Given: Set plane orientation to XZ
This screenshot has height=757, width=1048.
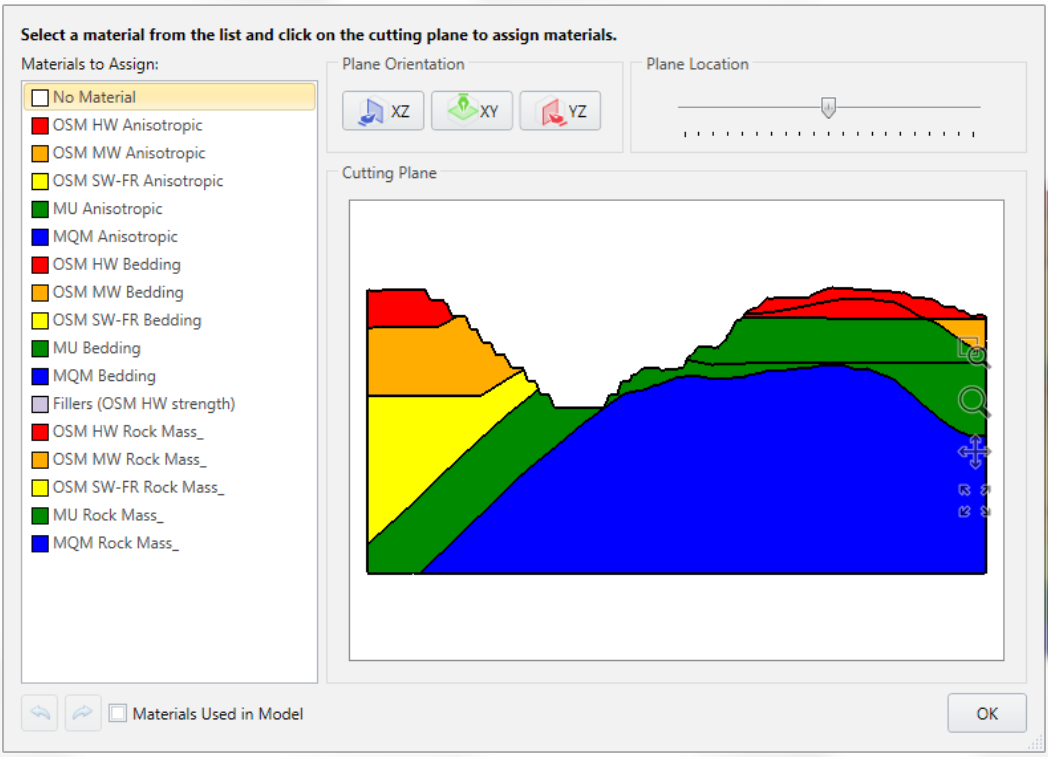Looking at the screenshot, I should [x=383, y=111].
